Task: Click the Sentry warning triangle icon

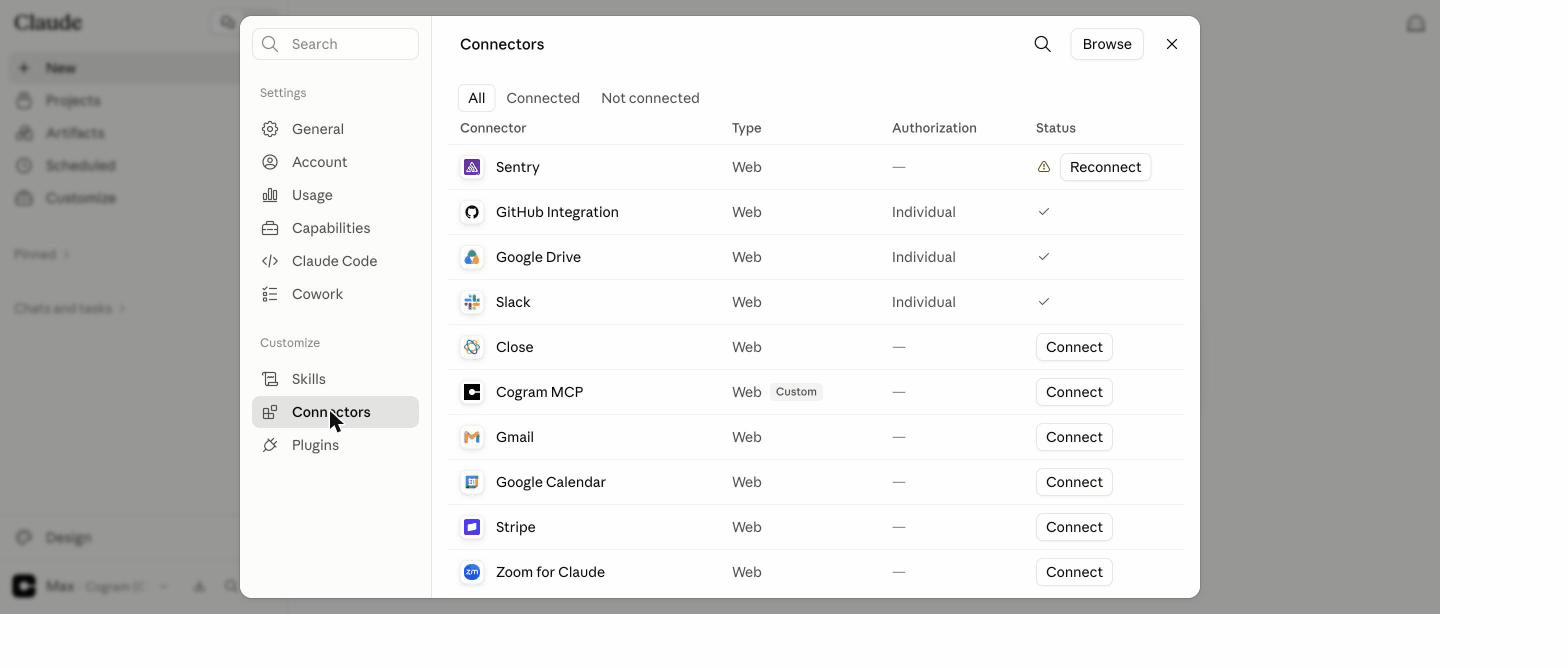Action: 1043,167
